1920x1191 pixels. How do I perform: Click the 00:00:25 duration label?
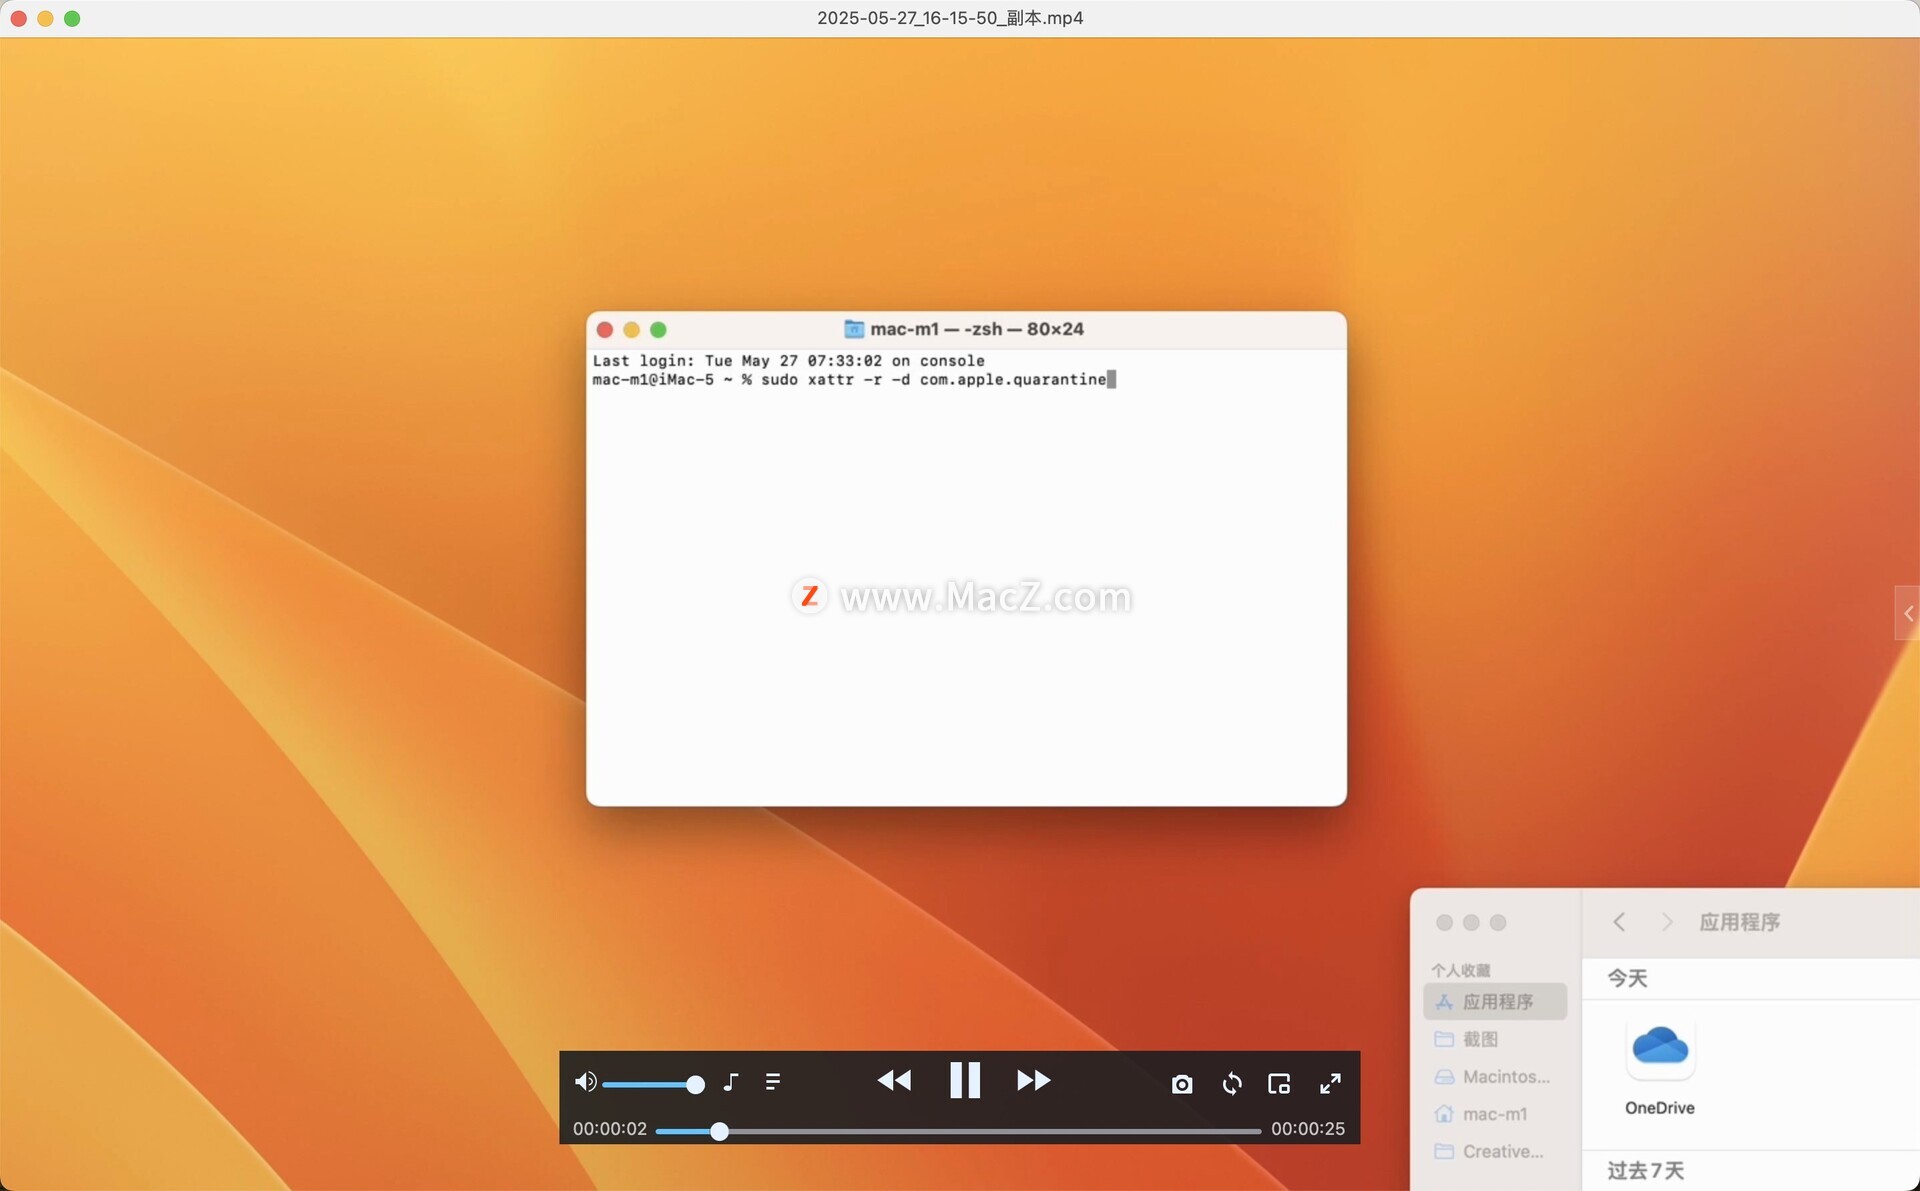point(1307,1129)
